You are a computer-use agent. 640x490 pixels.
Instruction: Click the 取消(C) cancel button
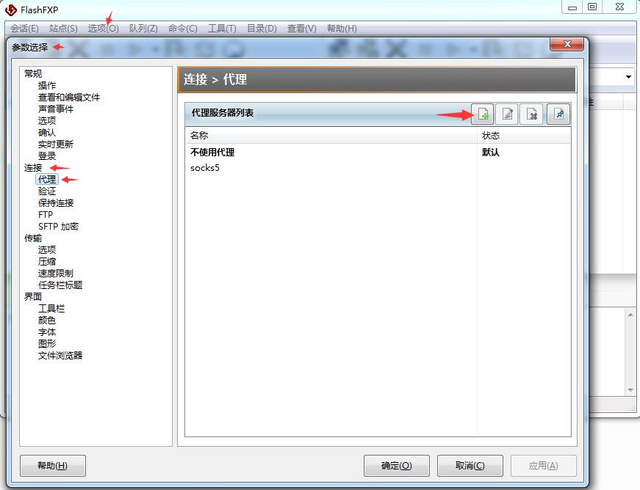(x=470, y=466)
